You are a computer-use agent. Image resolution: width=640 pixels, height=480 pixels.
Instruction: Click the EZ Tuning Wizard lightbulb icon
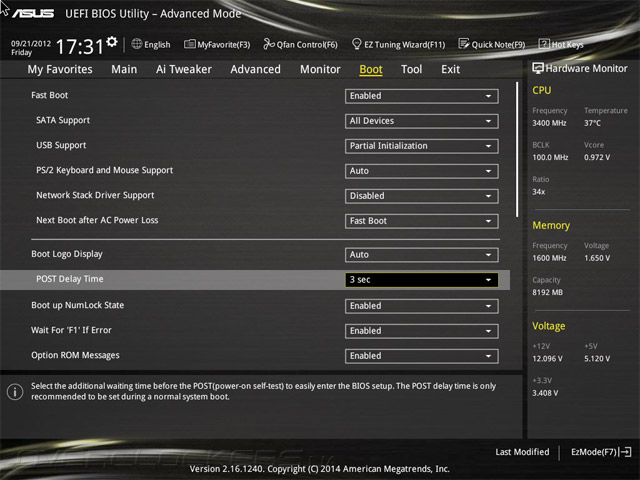[x=356, y=44]
